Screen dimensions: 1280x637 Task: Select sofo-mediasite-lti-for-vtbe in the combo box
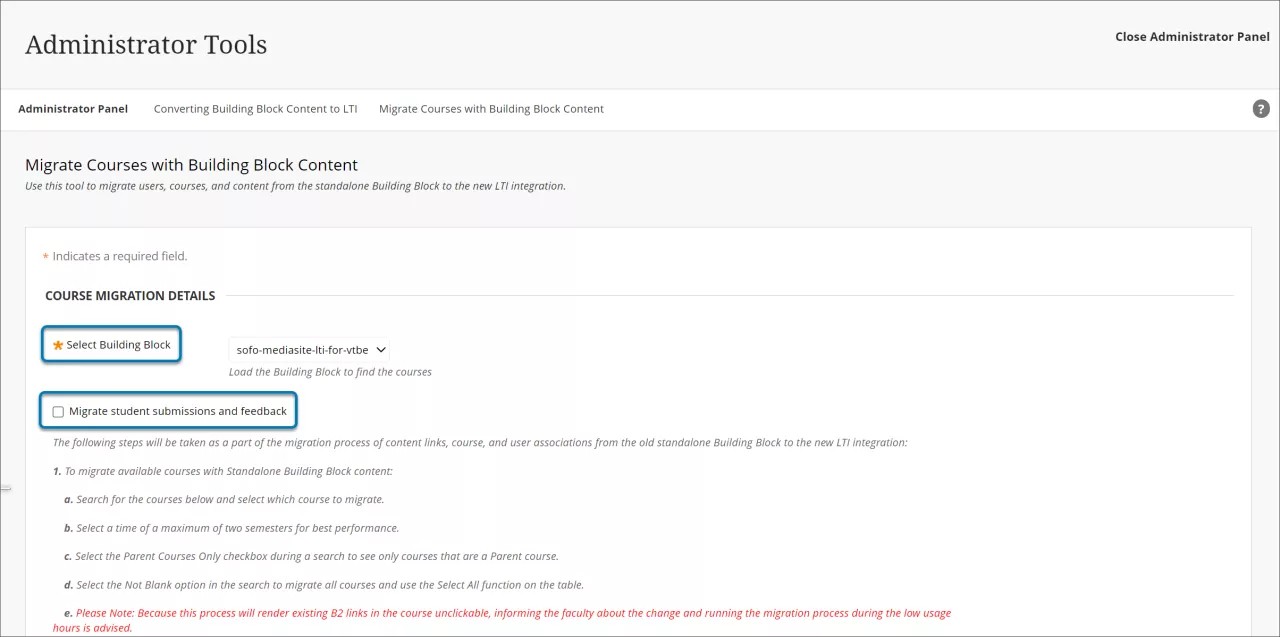pyautogui.click(x=300, y=349)
